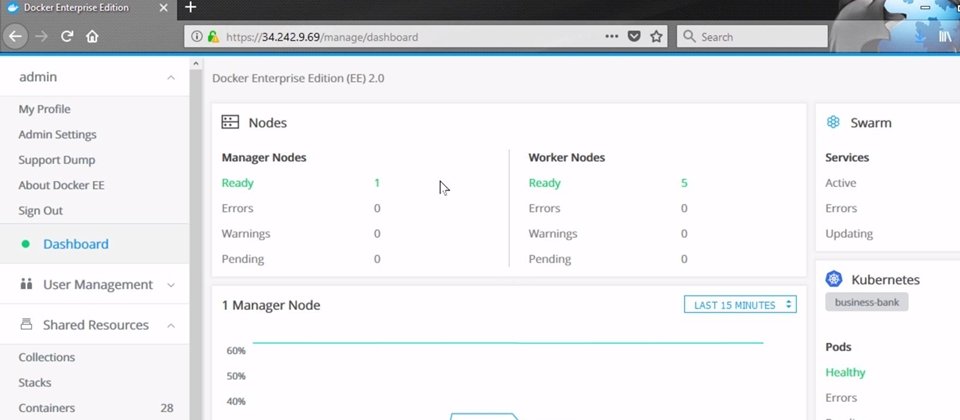Click the Manager Nodes Pending label
This screenshot has height=420, width=960.
click(243, 259)
